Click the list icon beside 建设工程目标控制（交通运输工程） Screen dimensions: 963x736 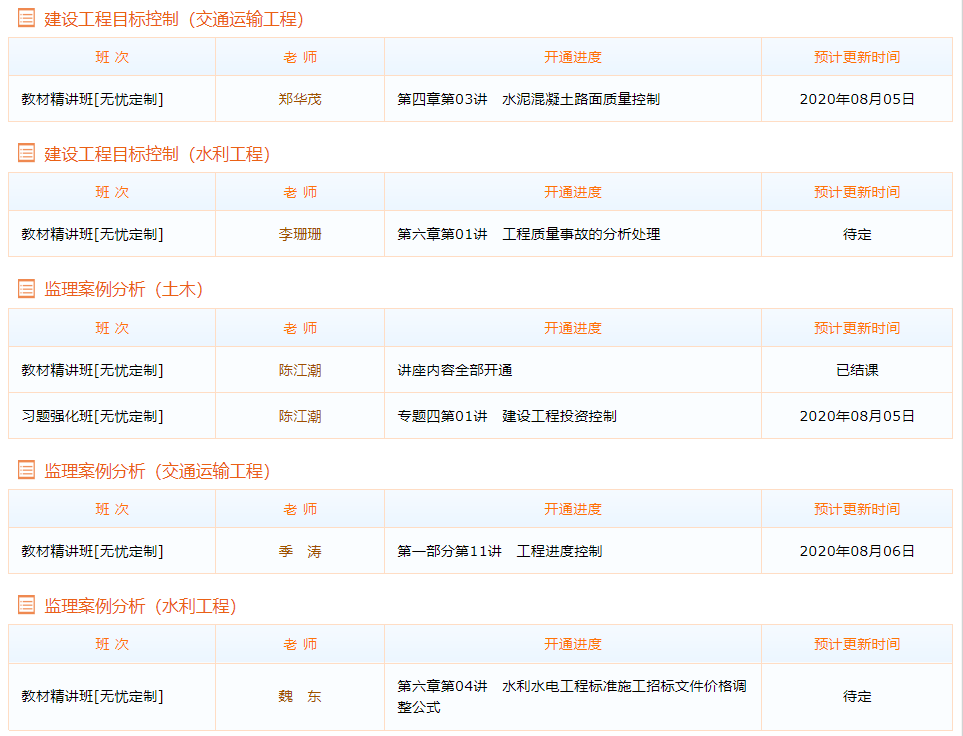(x=26, y=18)
